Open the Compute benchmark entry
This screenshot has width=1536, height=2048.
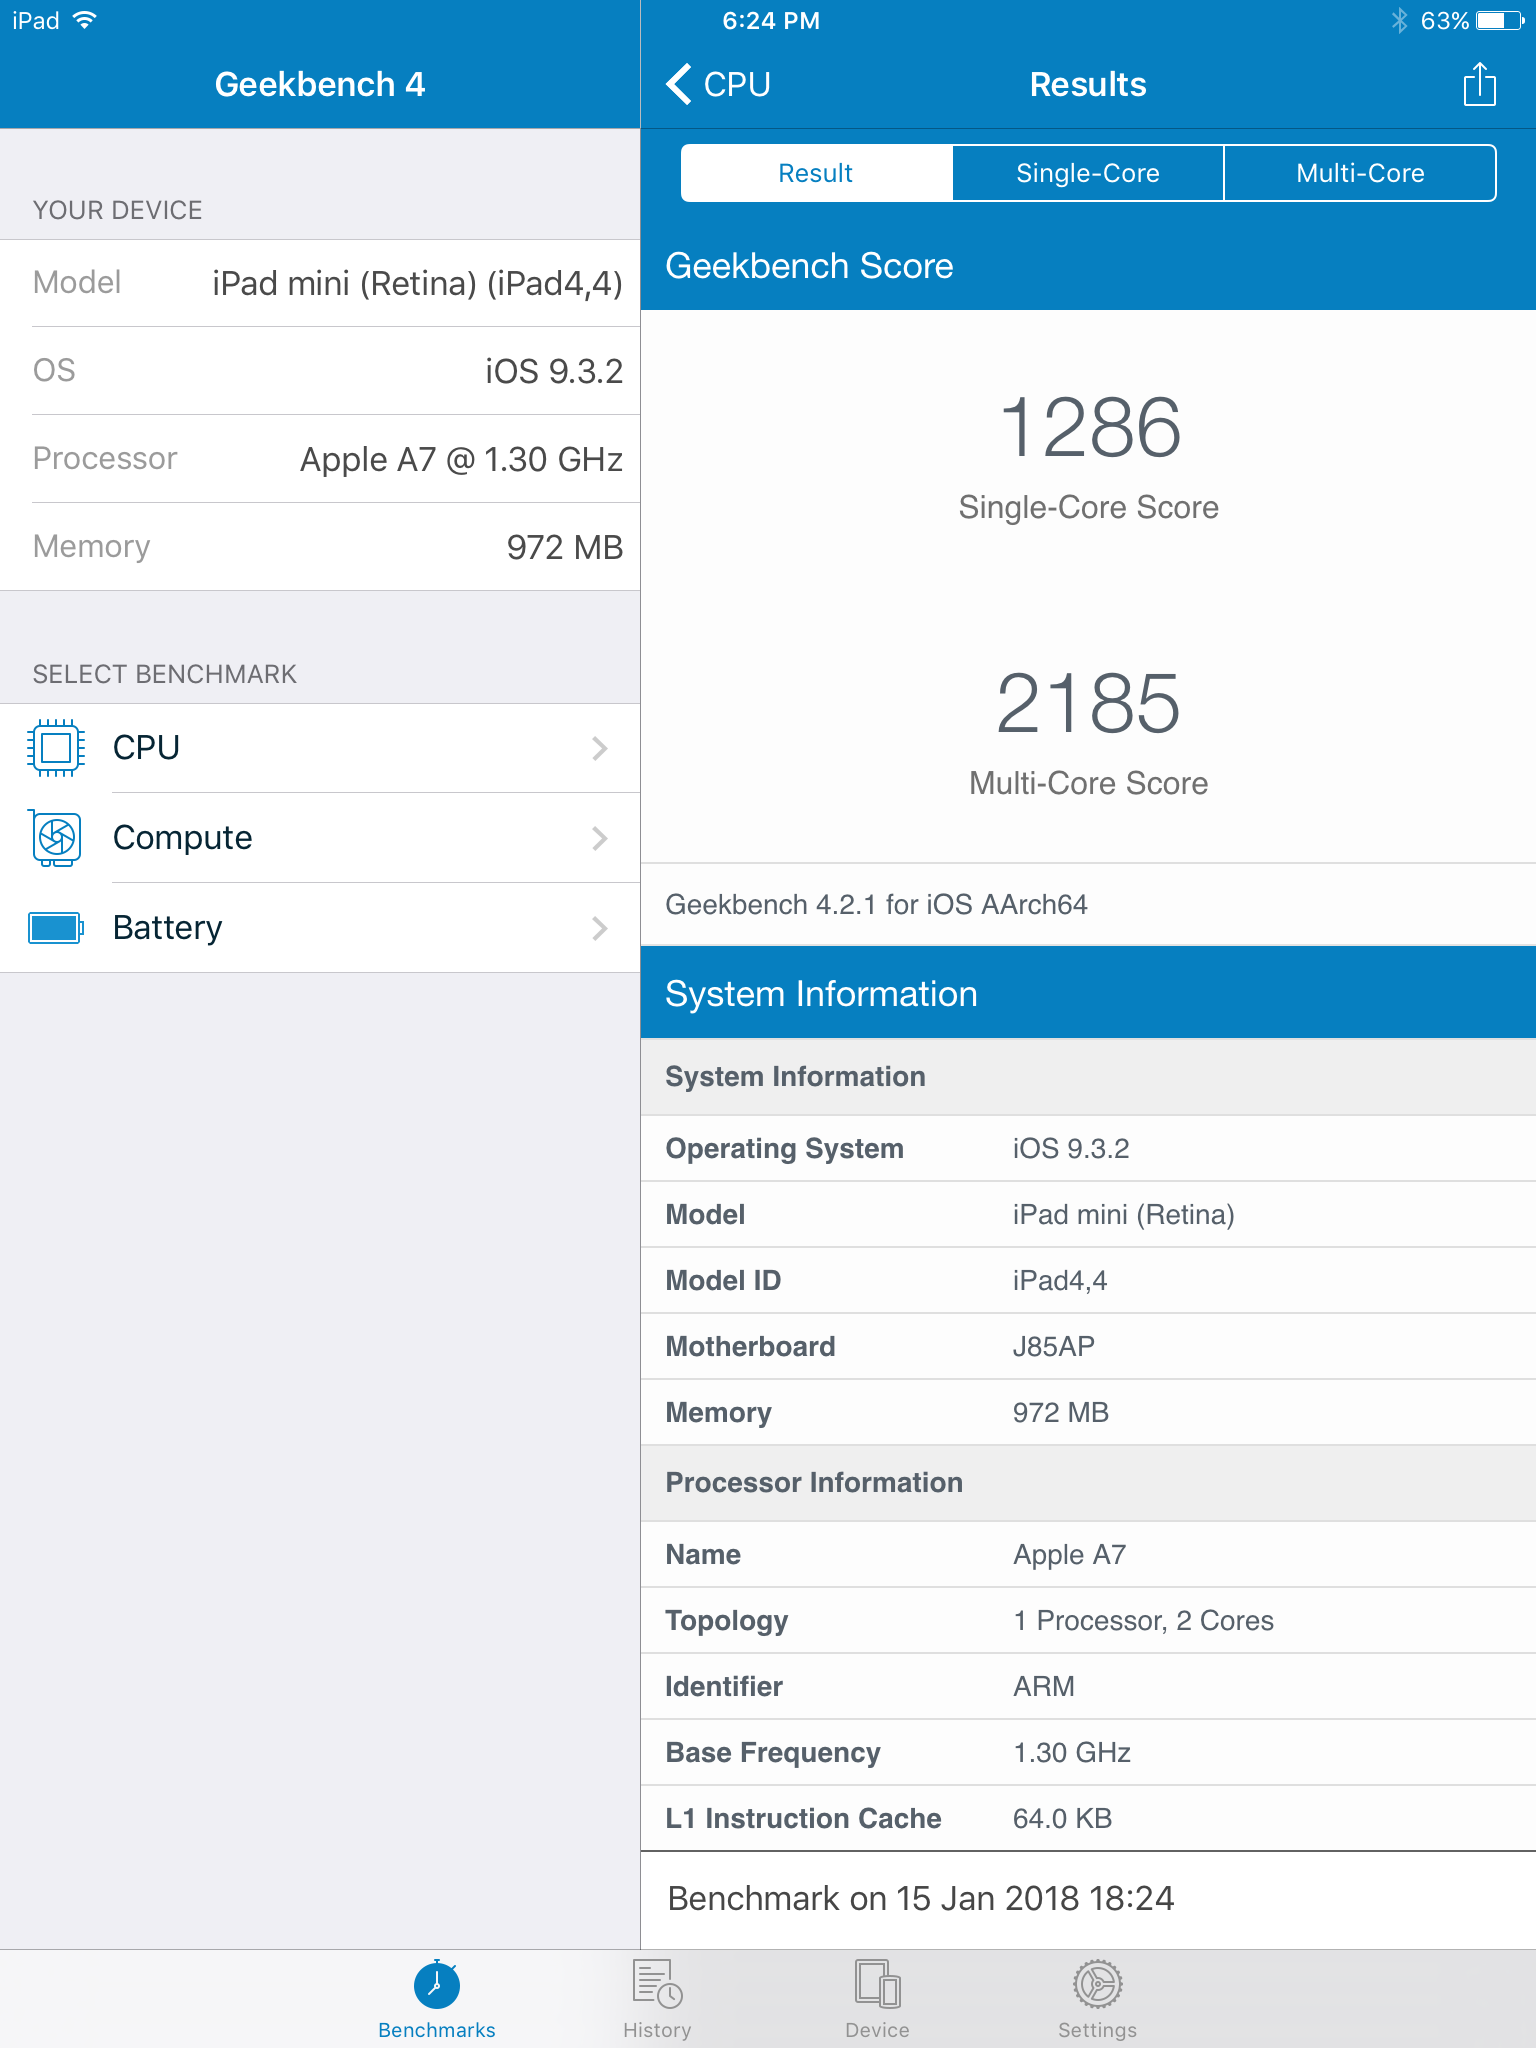(x=320, y=838)
